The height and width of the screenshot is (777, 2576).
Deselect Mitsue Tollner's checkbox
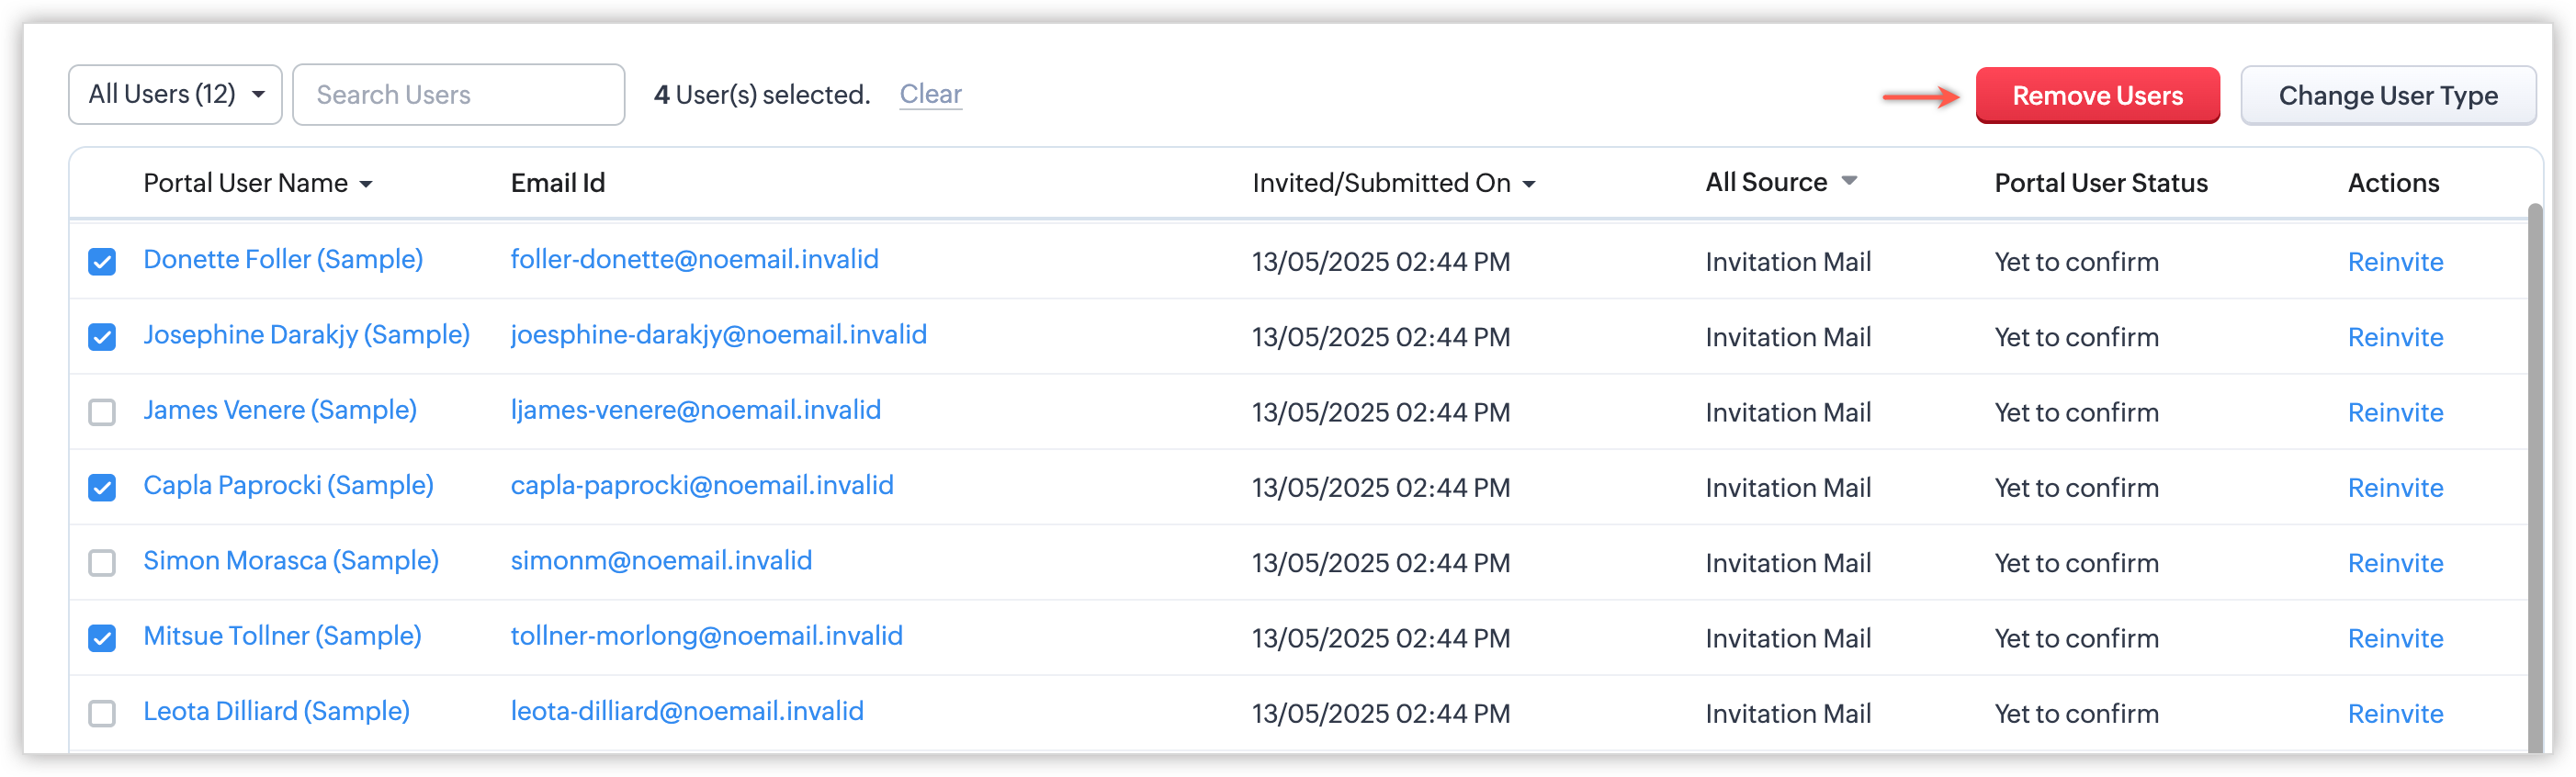coord(102,638)
